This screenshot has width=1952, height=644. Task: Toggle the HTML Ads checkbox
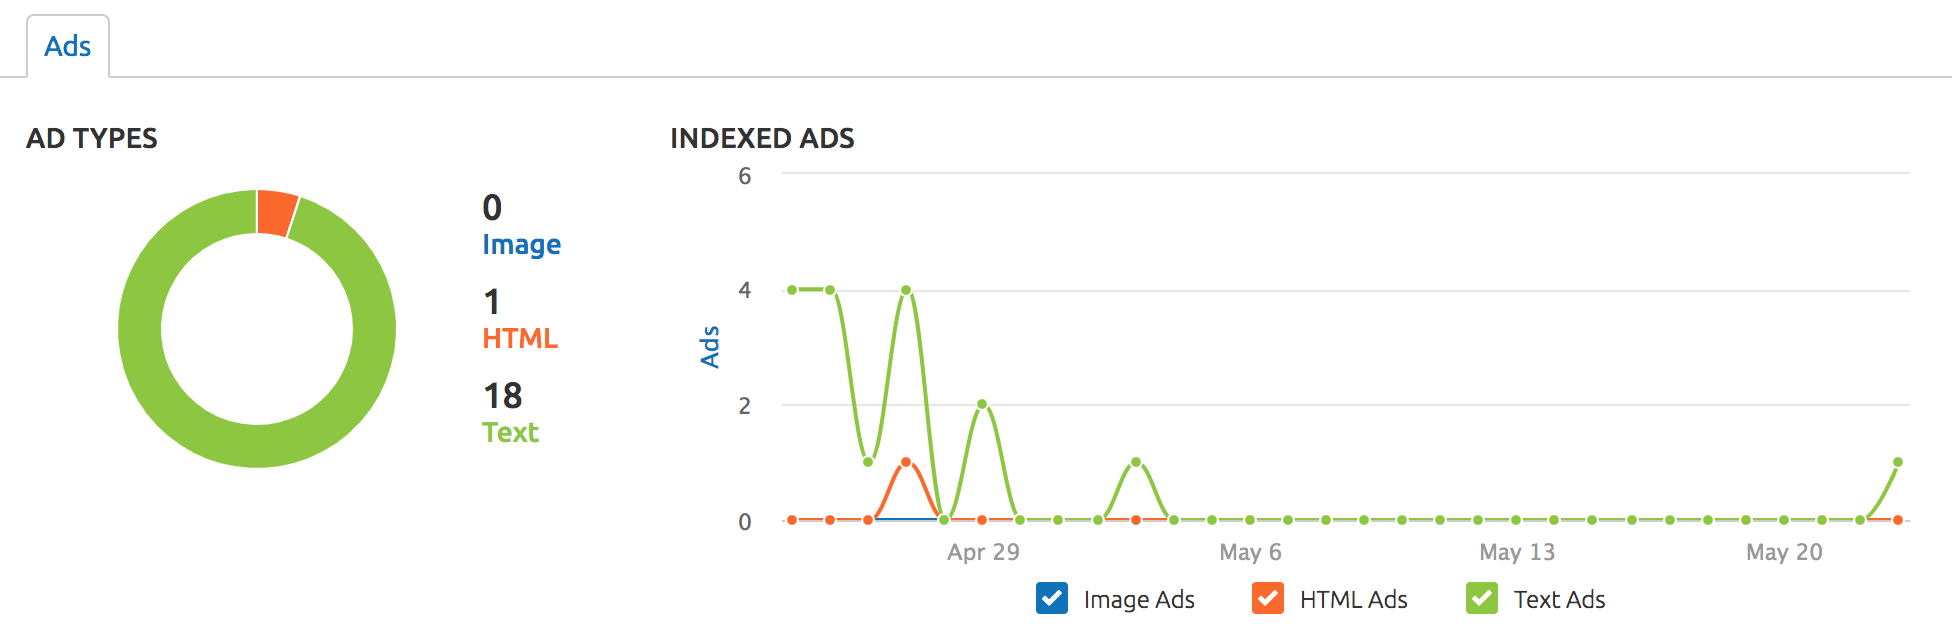(x=1268, y=598)
